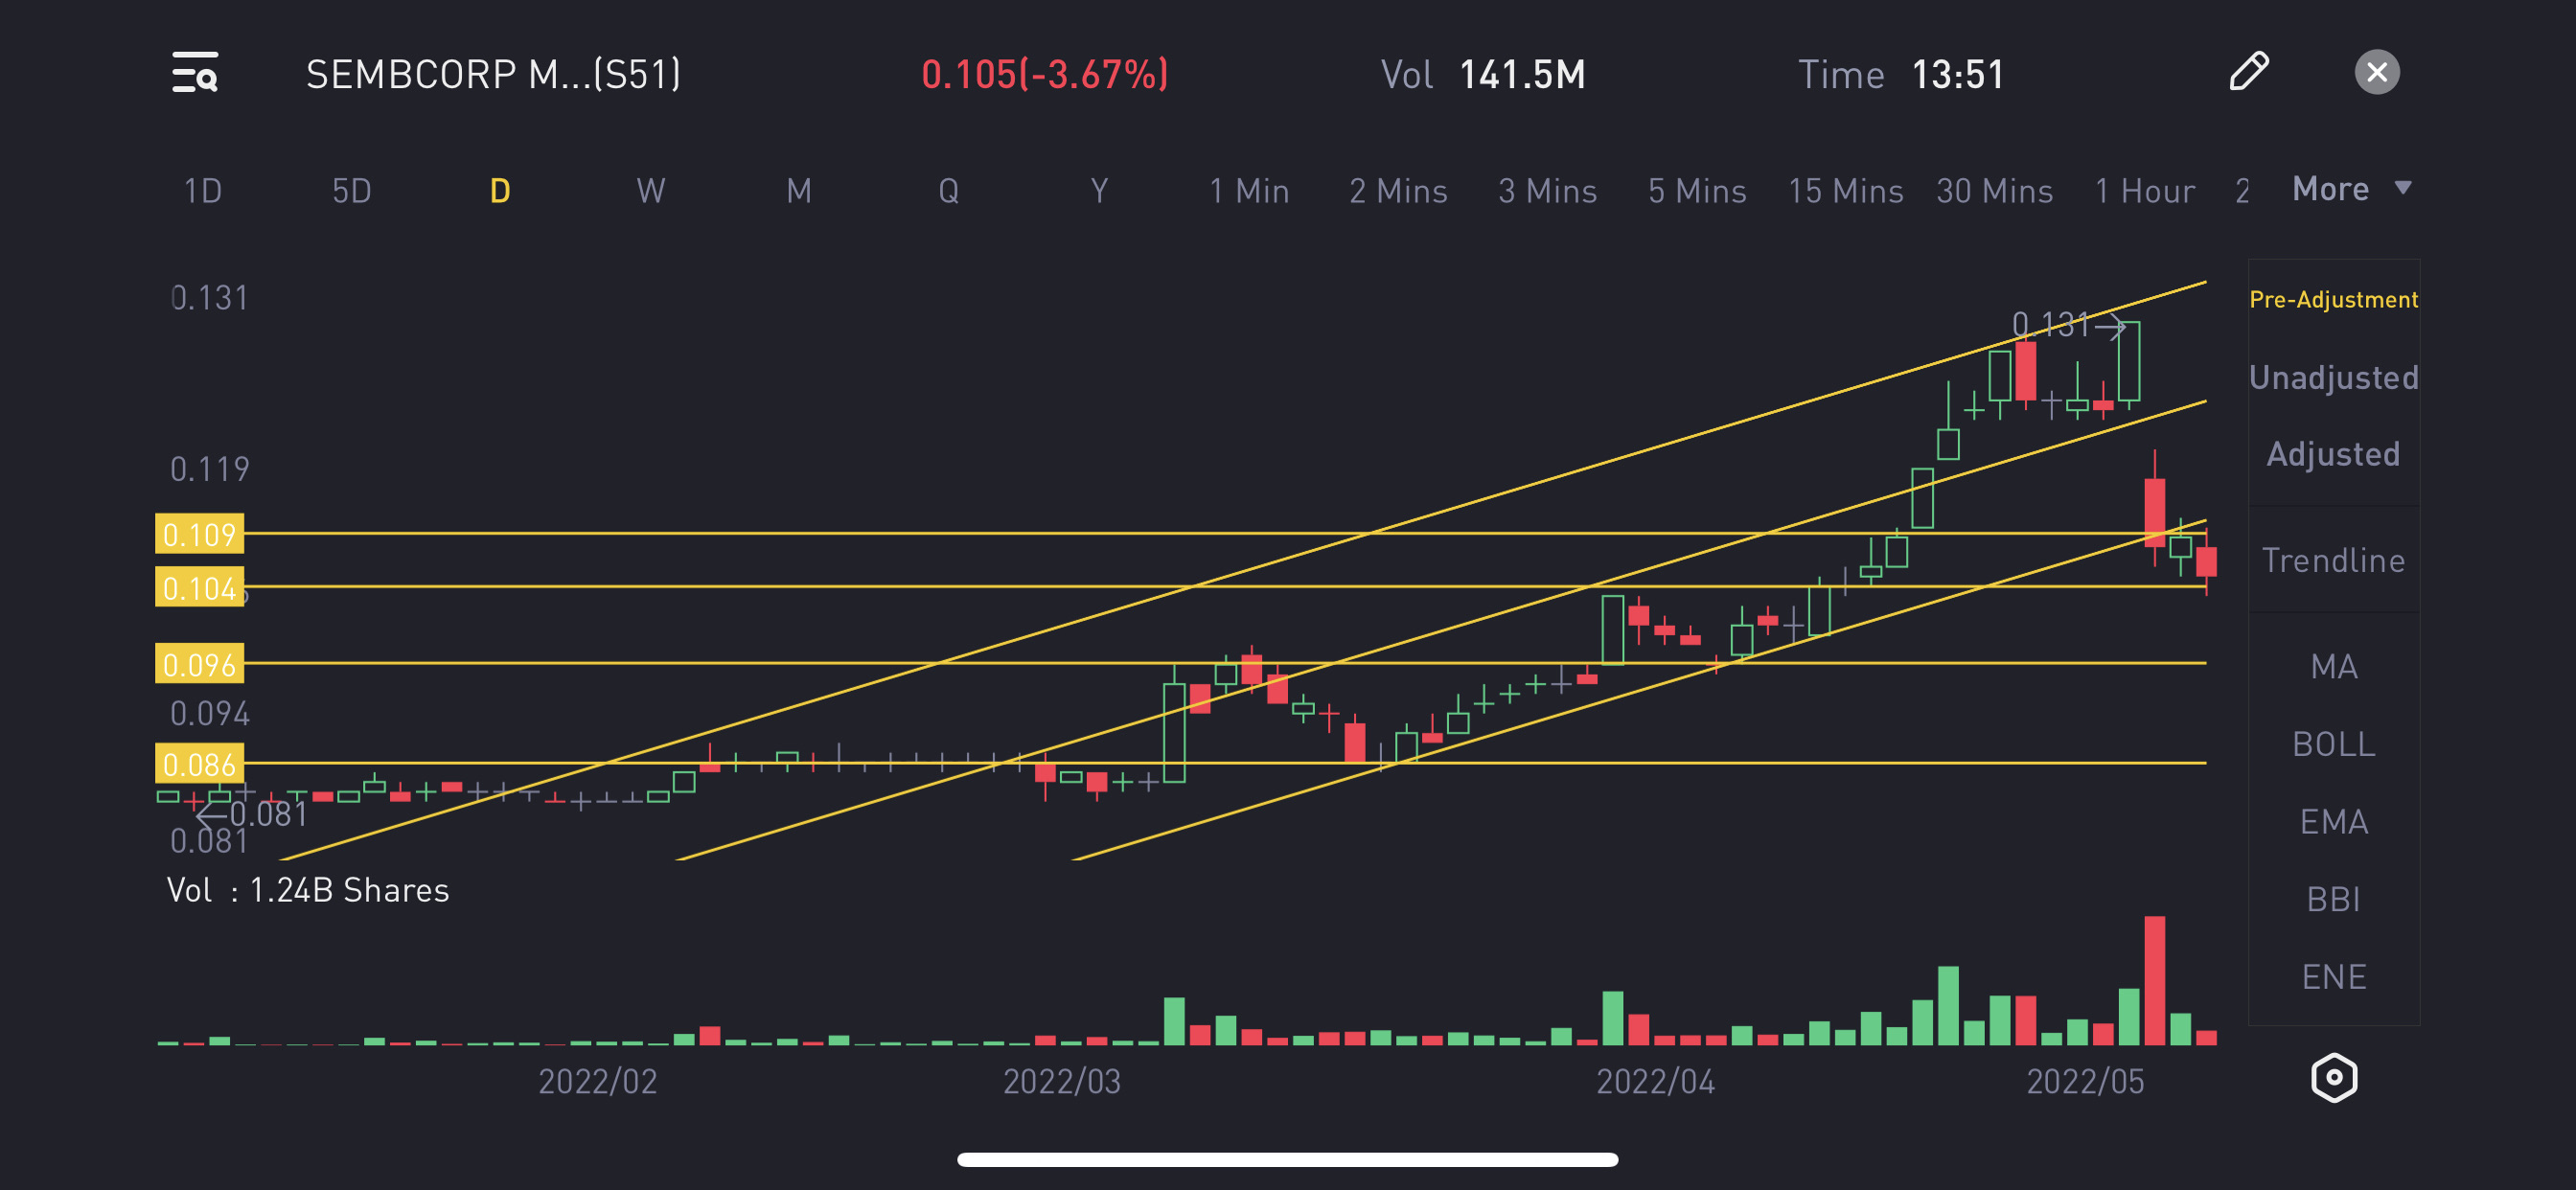Switch to Adjusted price mode
Image resolution: width=2576 pixels, height=1190 pixels.
[x=2333, y=454]
